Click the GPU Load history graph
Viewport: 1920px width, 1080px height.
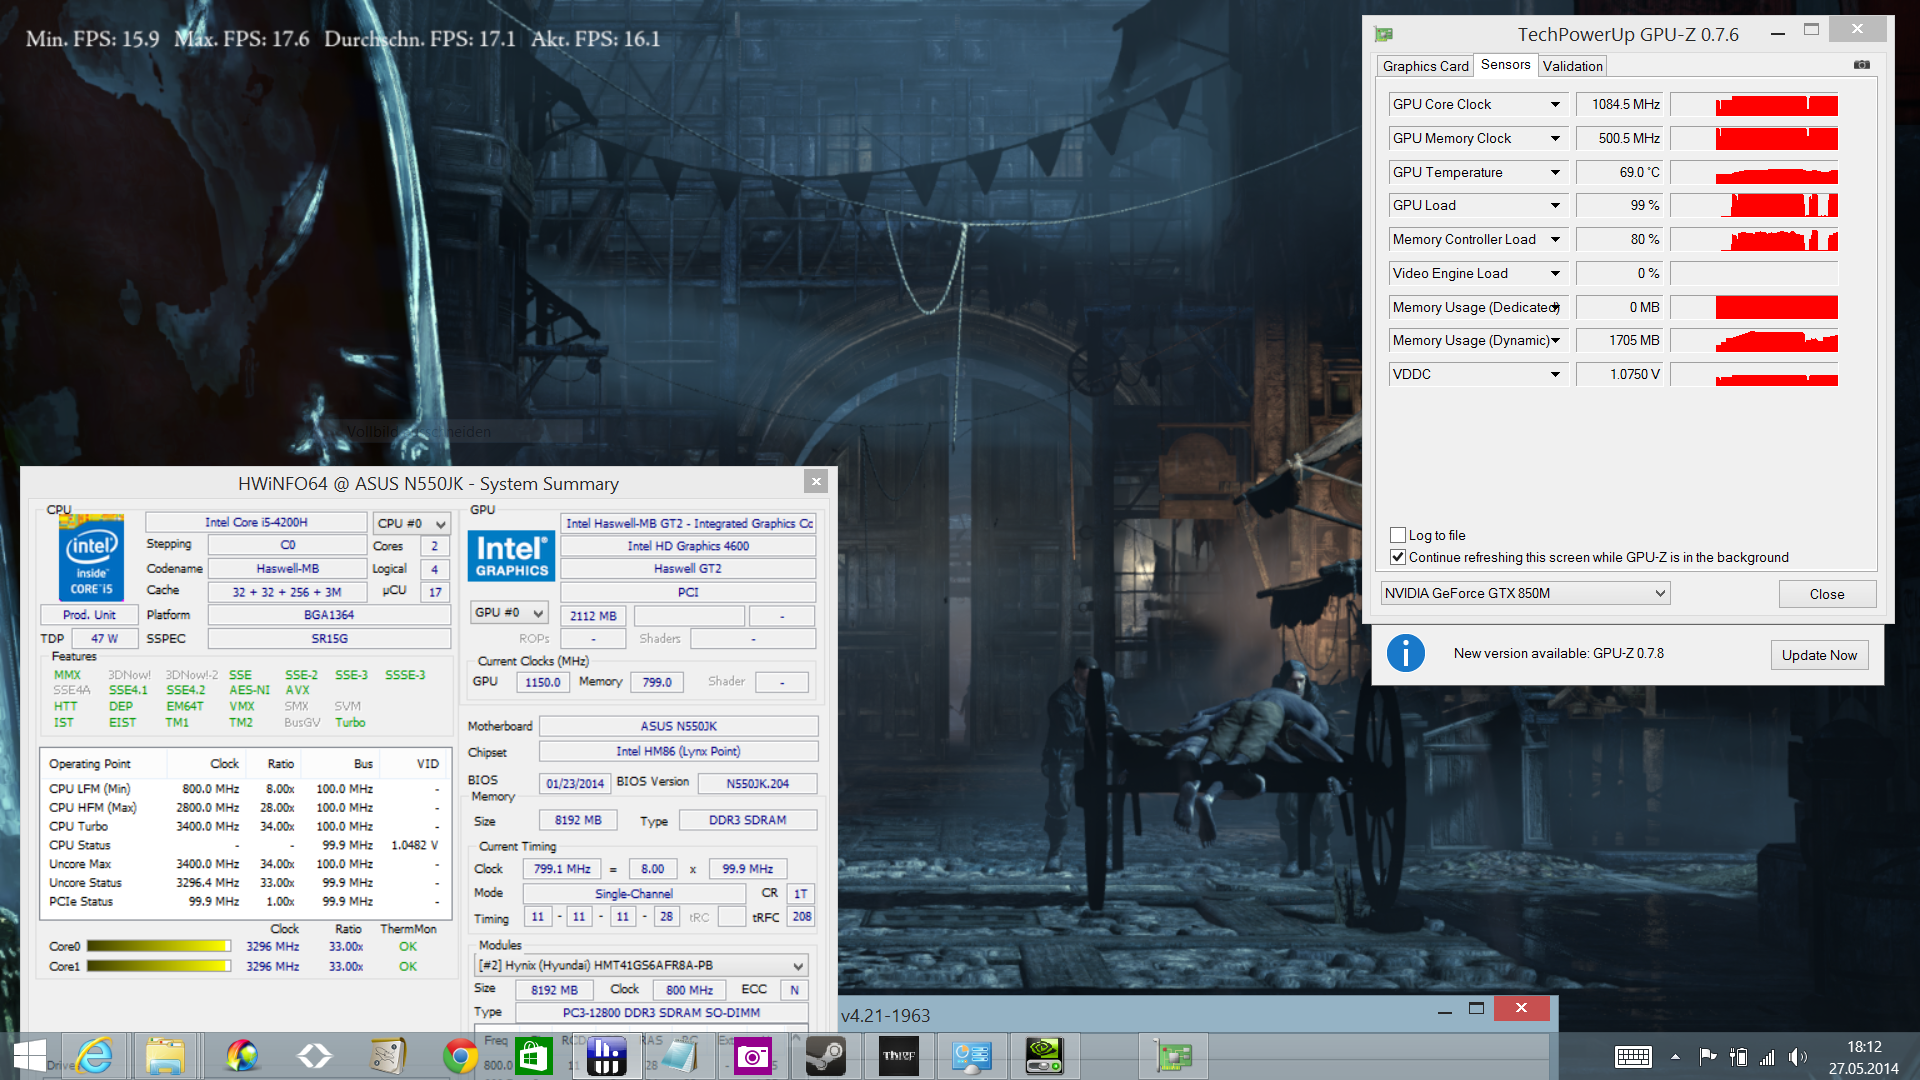click(x=1755, y=205)
